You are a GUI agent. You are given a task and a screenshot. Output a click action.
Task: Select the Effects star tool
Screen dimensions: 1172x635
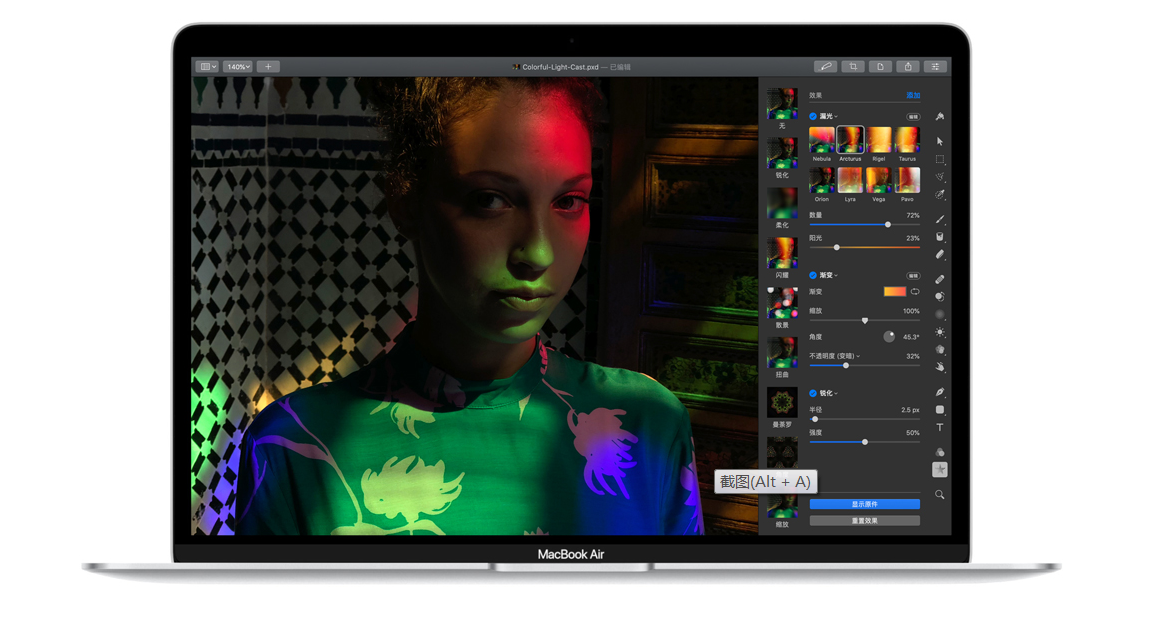[940, 469]
